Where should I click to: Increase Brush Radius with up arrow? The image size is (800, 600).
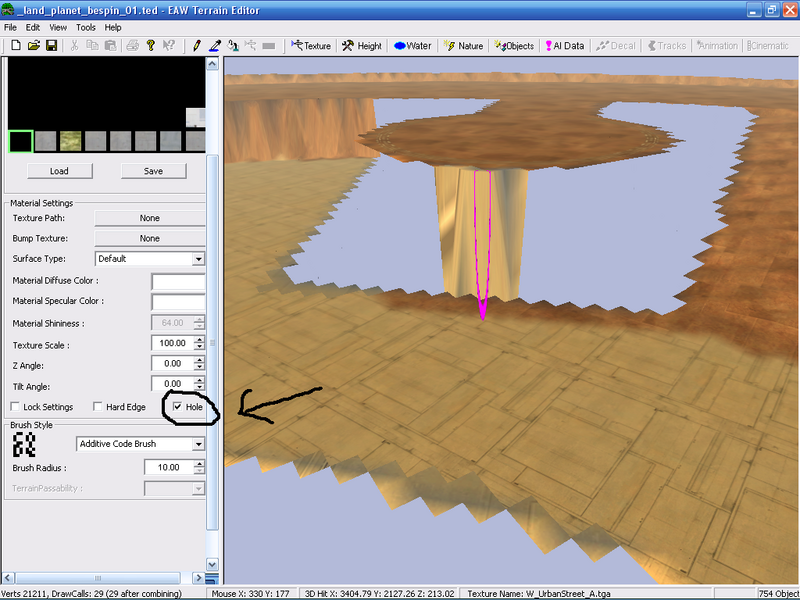pyautogui.click(x=199, y=464)
